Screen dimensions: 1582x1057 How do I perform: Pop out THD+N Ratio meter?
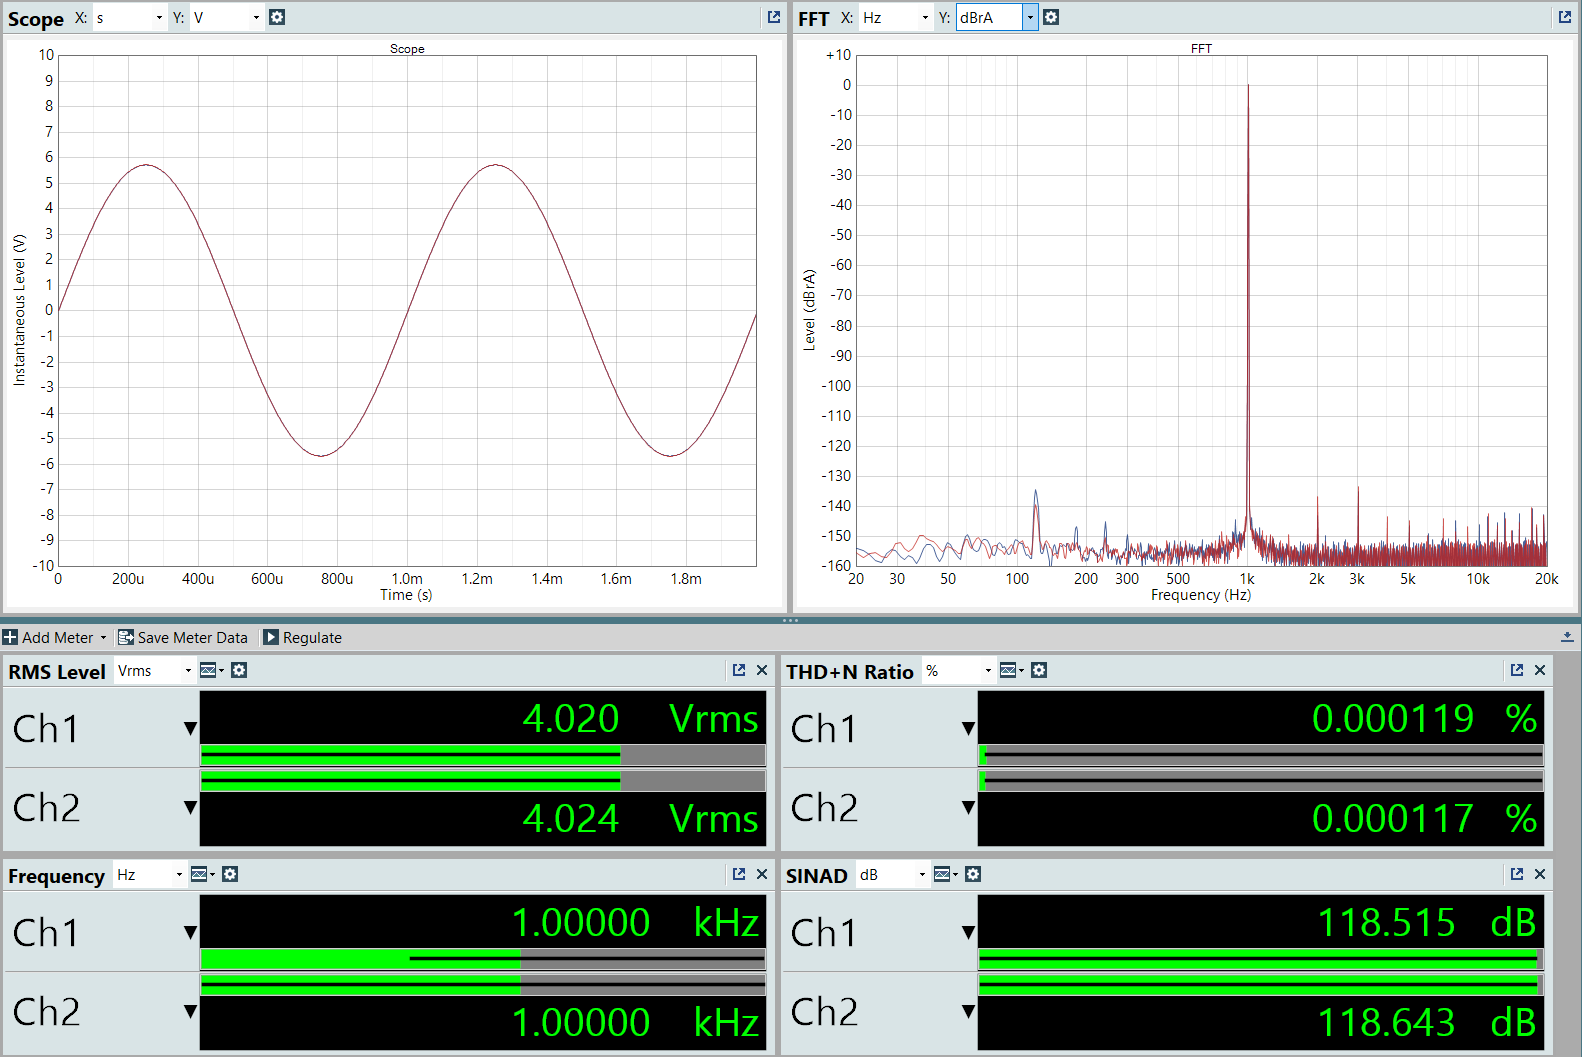[1517, 670]
